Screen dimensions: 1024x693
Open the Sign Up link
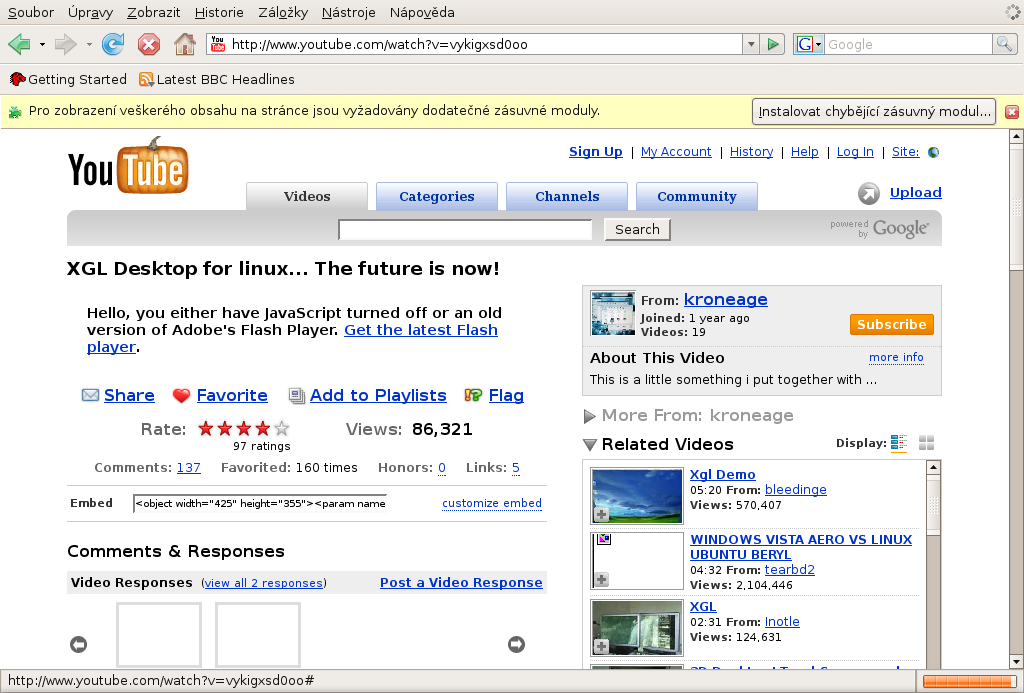(x=596, y=152)
